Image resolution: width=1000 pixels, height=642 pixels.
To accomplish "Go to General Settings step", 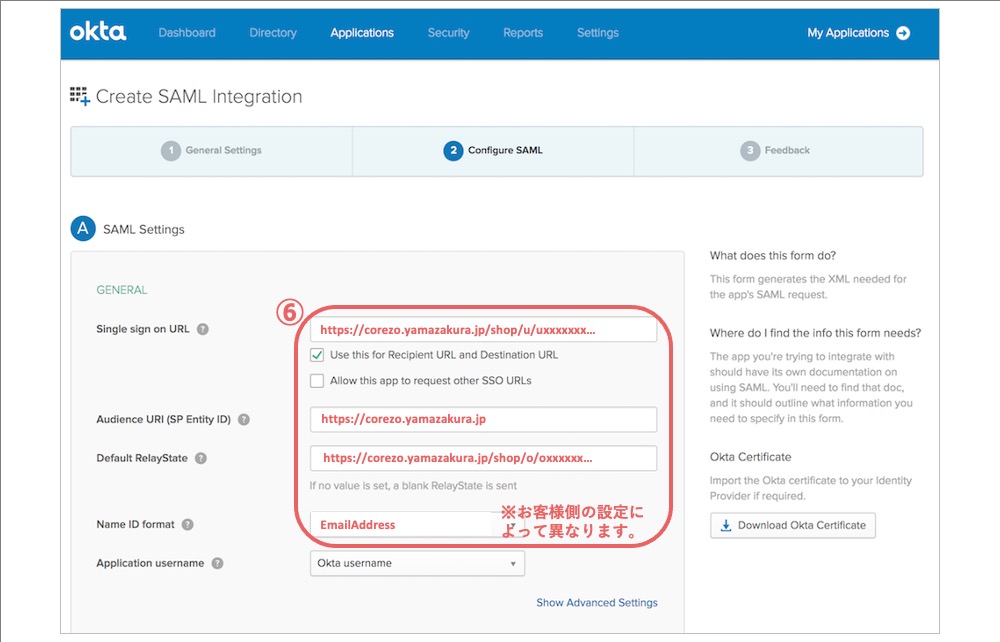I will click(211, 151).
